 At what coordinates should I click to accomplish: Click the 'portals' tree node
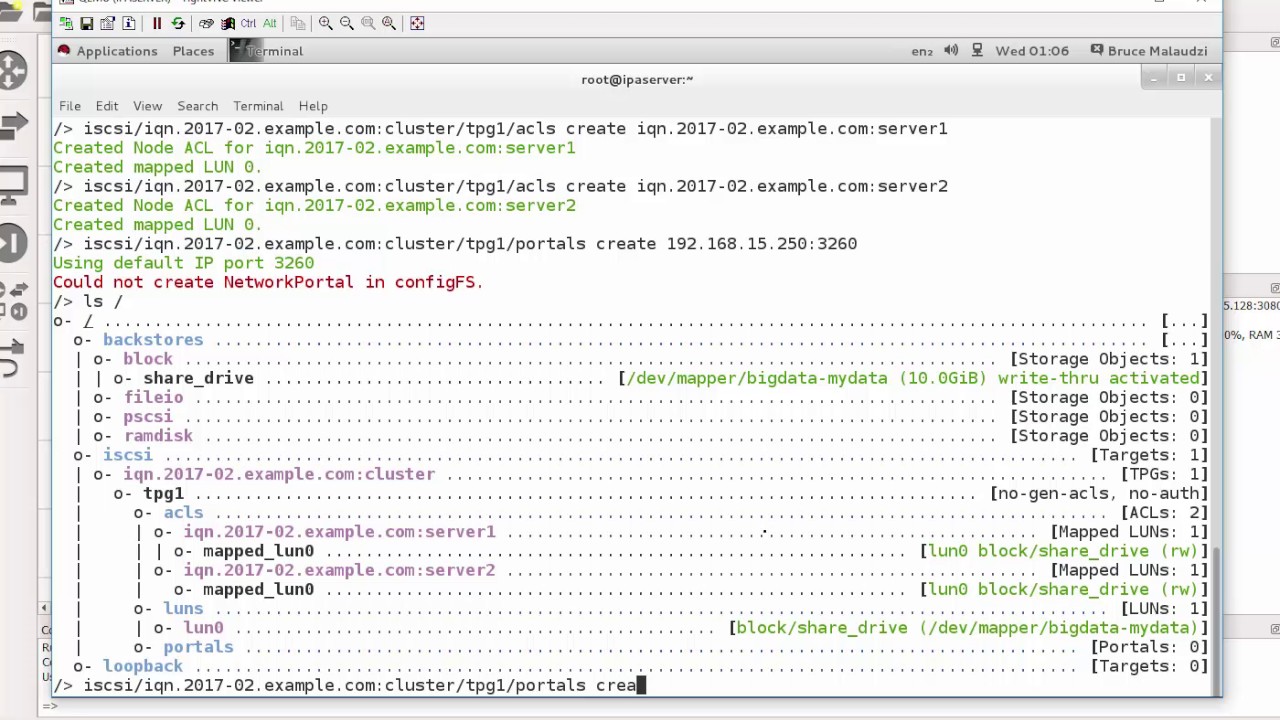tap(198, 647)
